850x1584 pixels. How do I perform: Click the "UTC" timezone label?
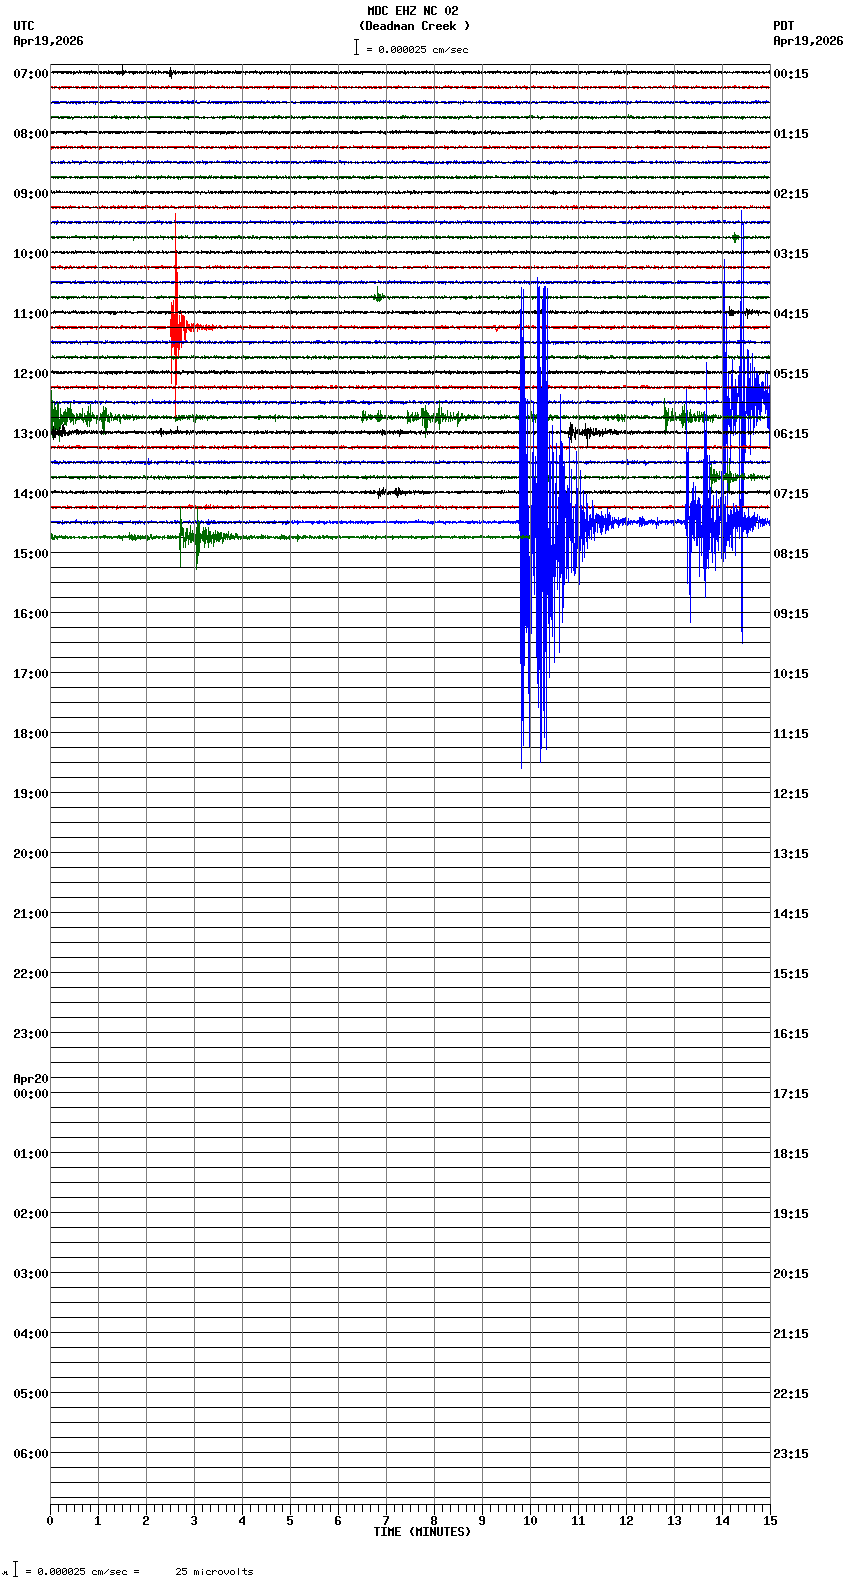[x=24, y=26]
